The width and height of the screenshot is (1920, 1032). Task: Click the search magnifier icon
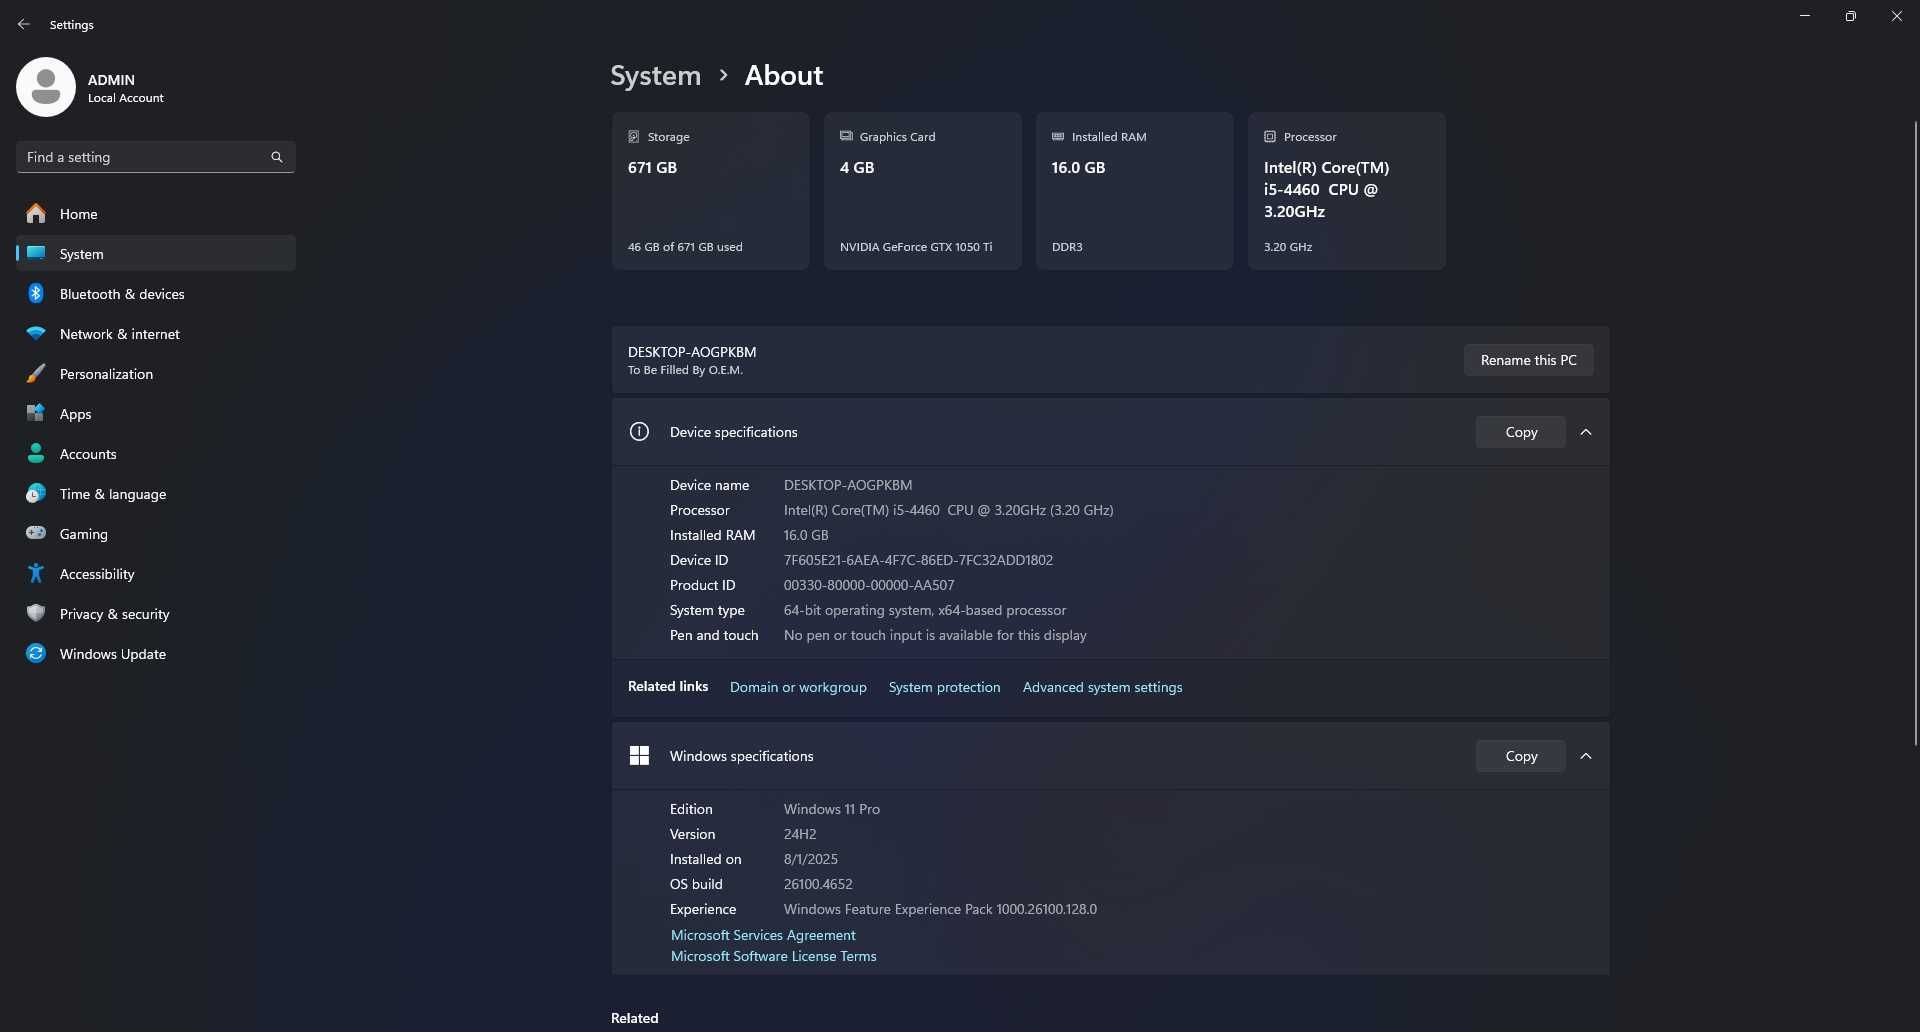click(x=277, y=157)
